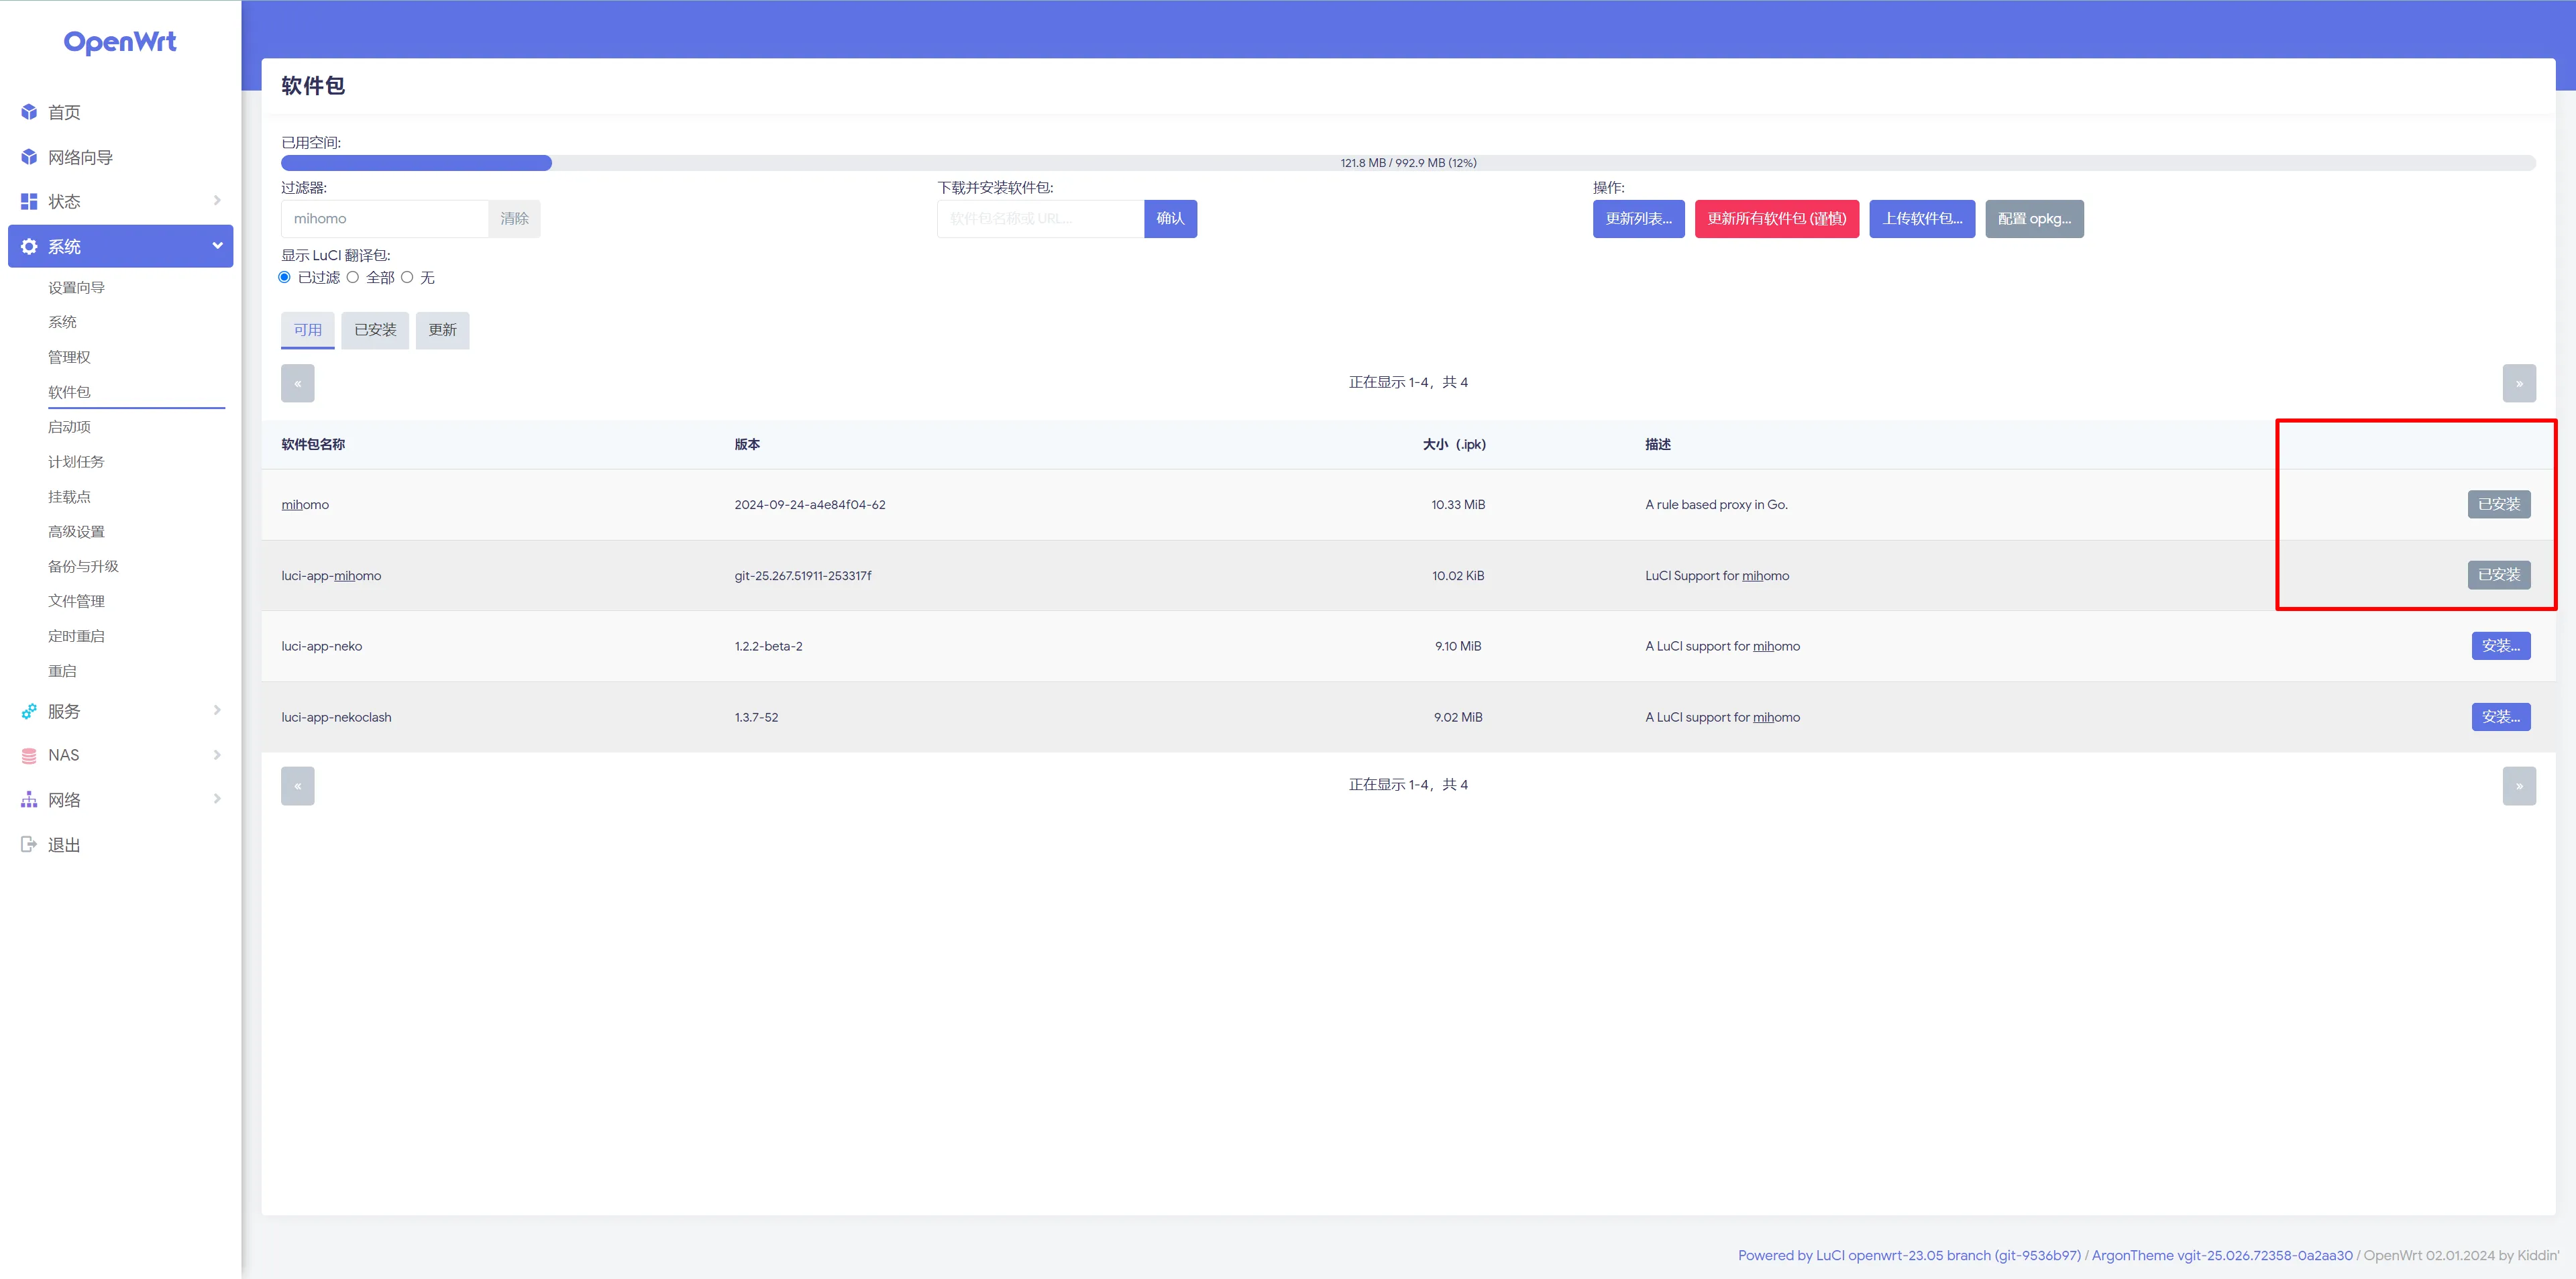
Task: Click the mihomo package name cell
Action: 305,505
